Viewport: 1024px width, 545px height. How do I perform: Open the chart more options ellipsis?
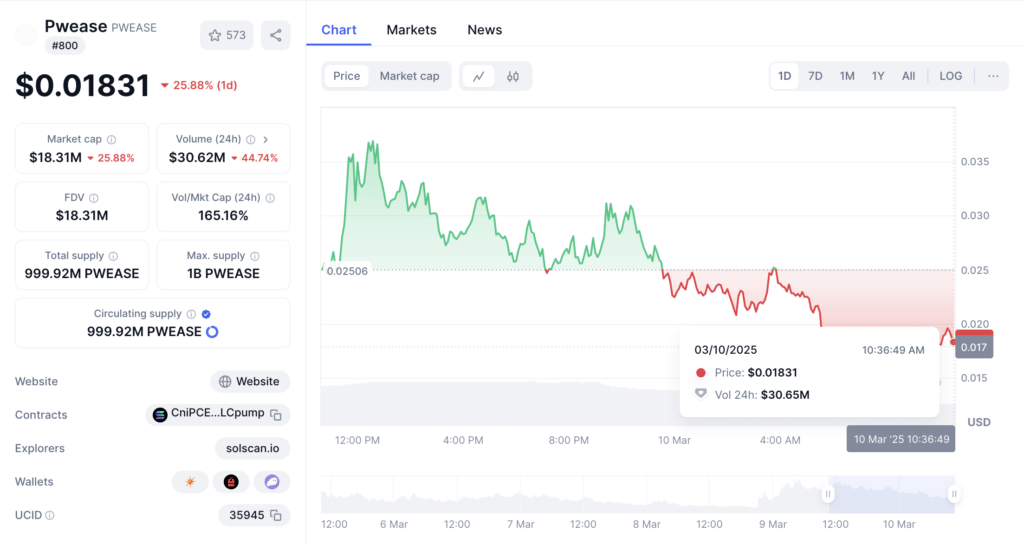(x=993, y=76)
